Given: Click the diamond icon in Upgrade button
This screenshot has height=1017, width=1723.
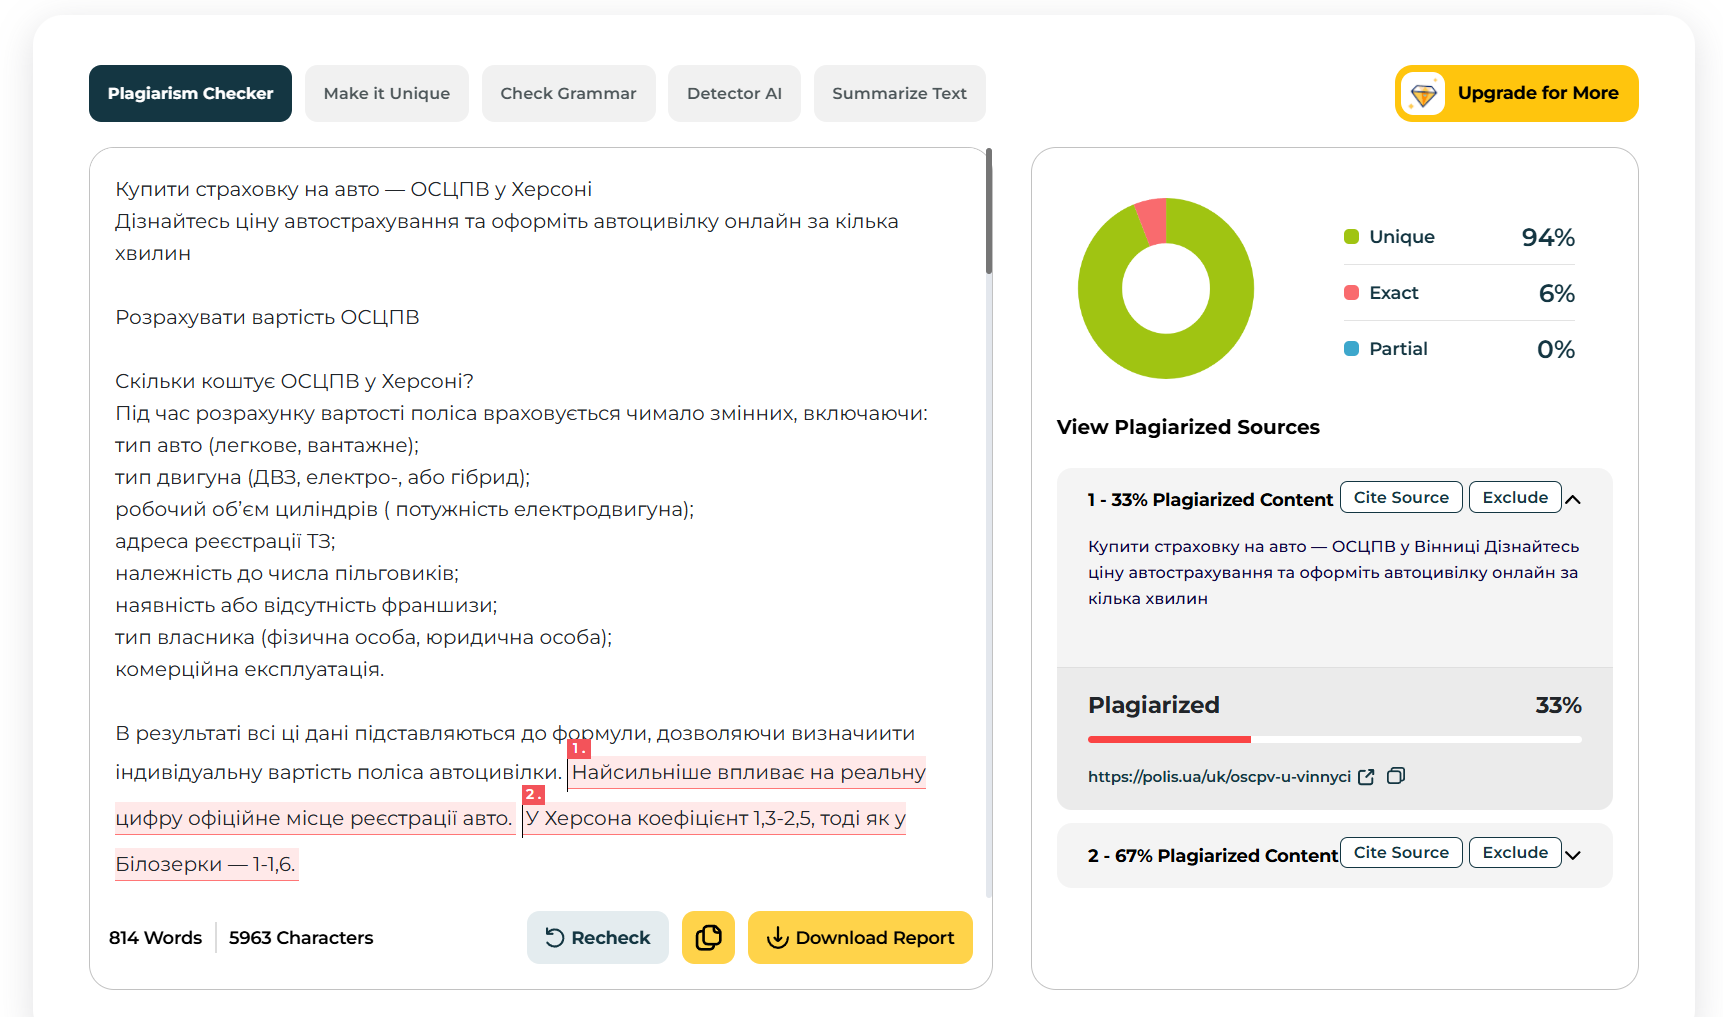Looking at the screenshot, I should click(1423, 94).
